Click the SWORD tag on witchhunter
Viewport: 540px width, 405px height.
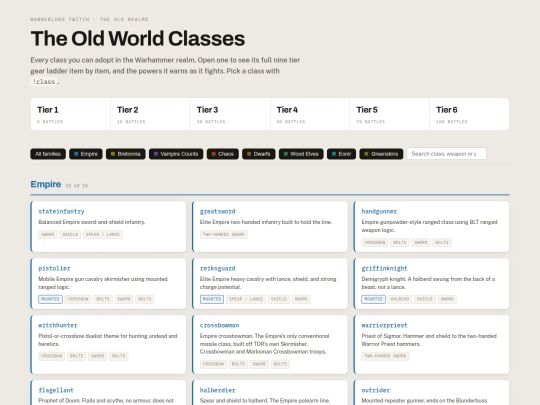(x=97, y=356)
